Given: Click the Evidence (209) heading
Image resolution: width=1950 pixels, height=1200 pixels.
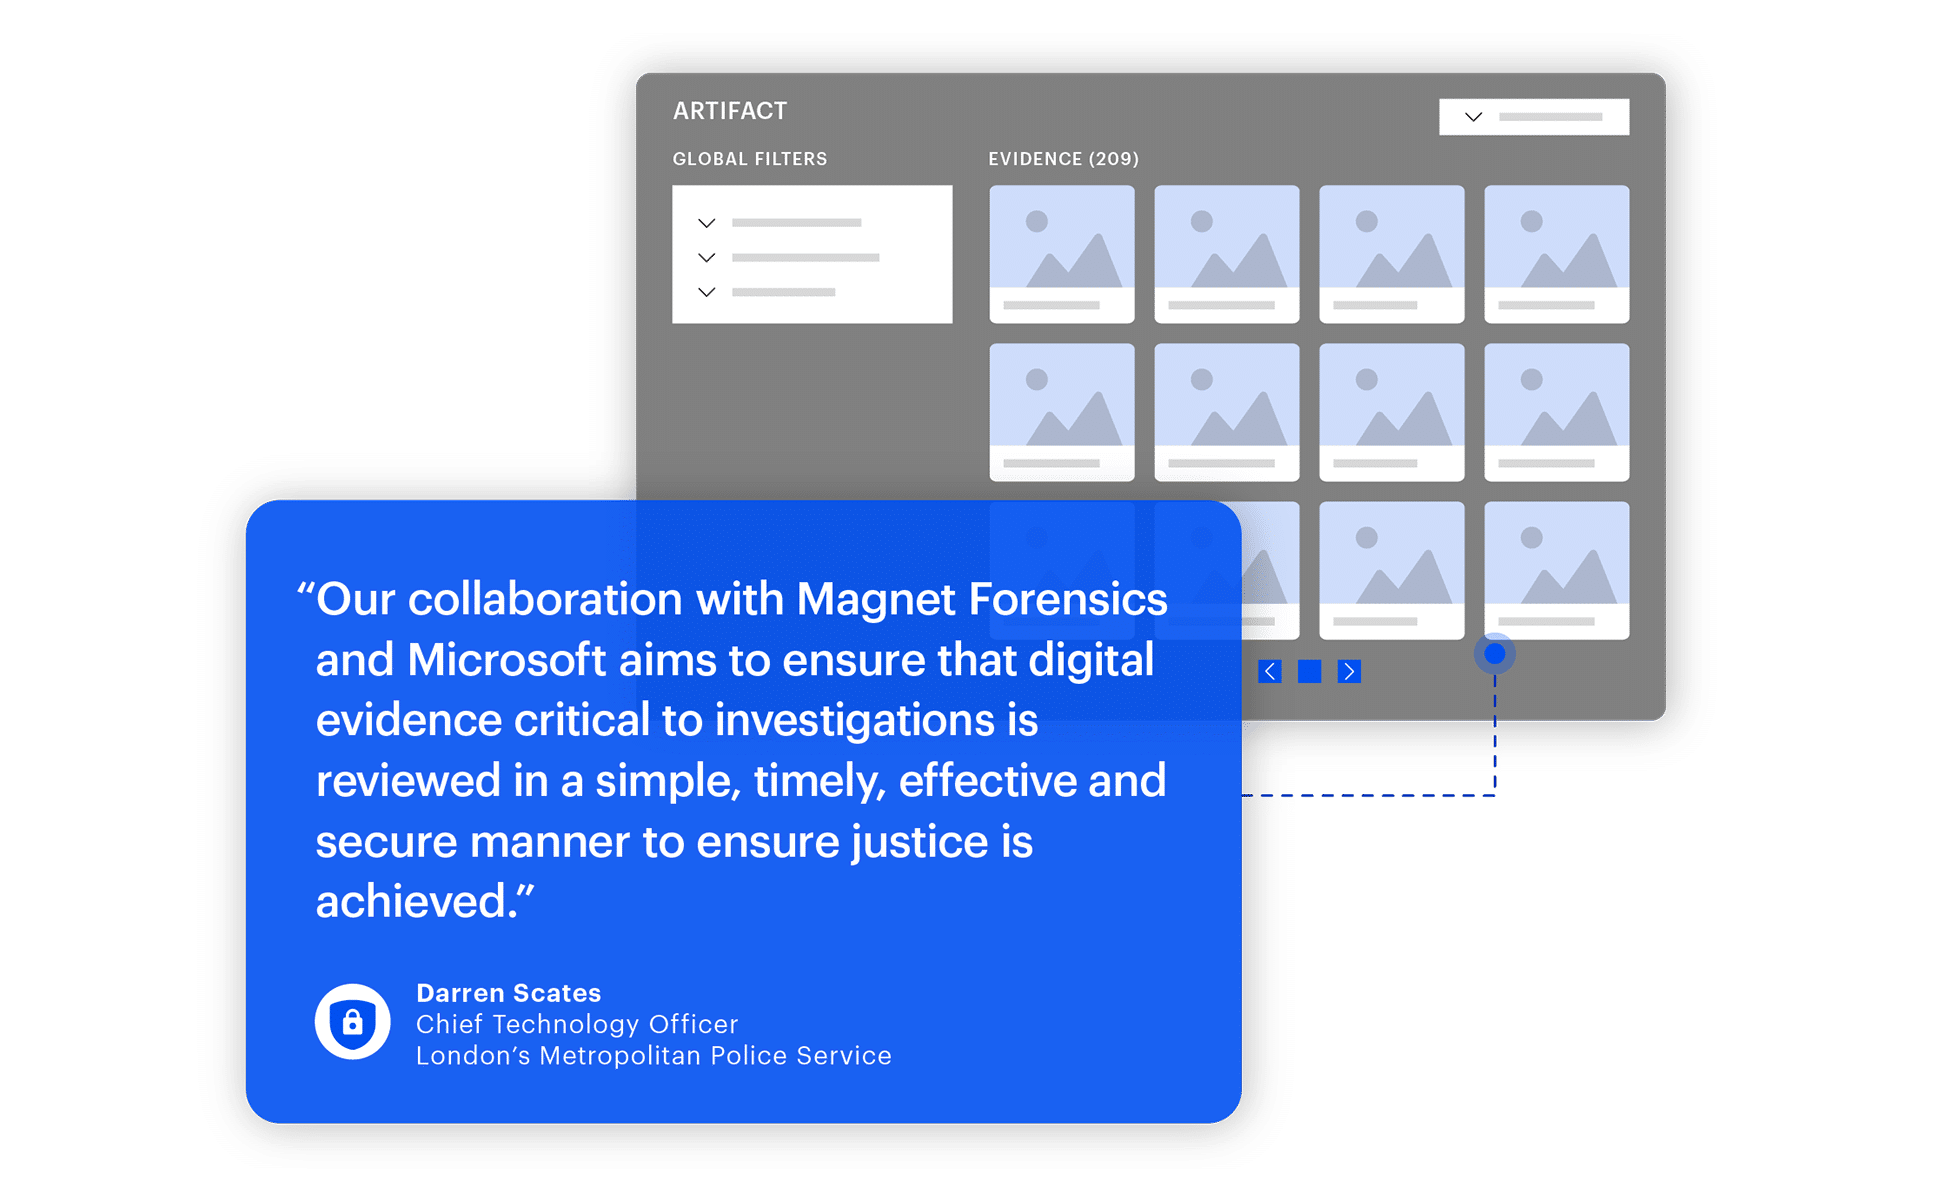Looking at the screenshot, I should click(1063, 159).
